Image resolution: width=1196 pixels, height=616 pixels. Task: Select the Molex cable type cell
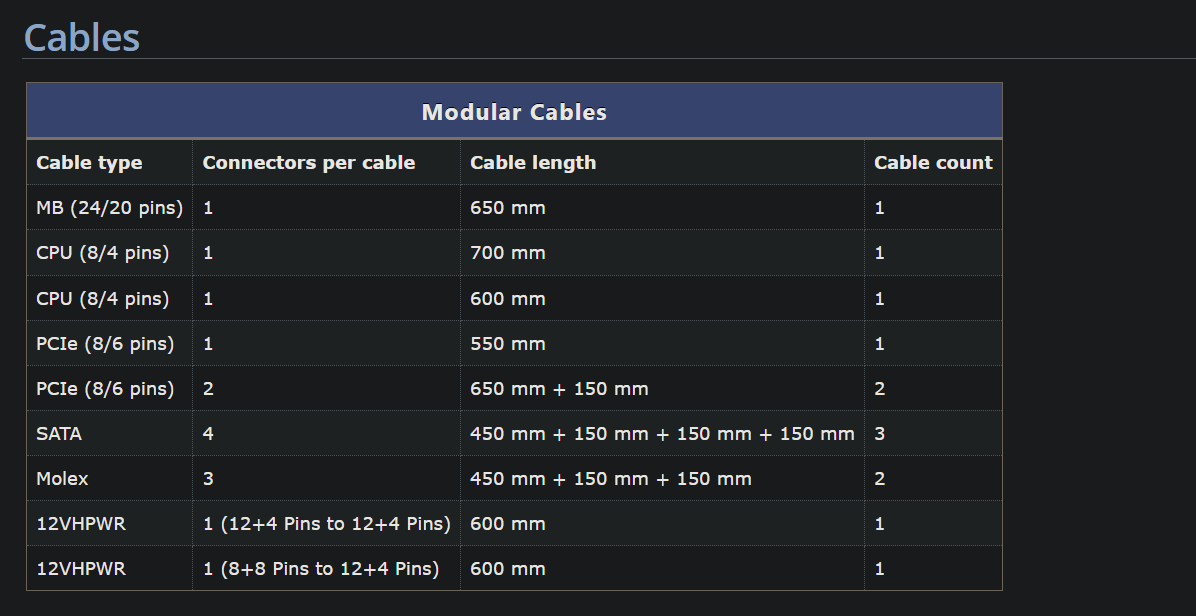coord(62,479)
